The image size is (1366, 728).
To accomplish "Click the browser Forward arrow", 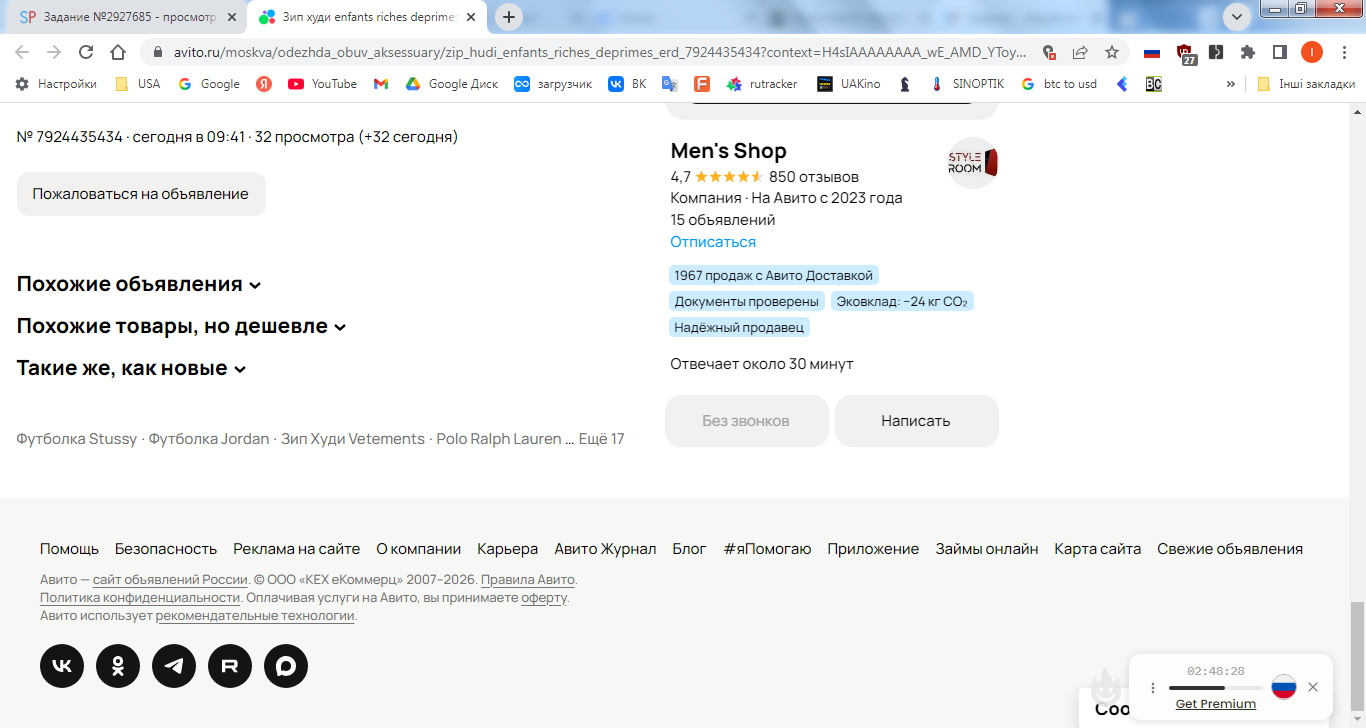I will click(54, 52).
